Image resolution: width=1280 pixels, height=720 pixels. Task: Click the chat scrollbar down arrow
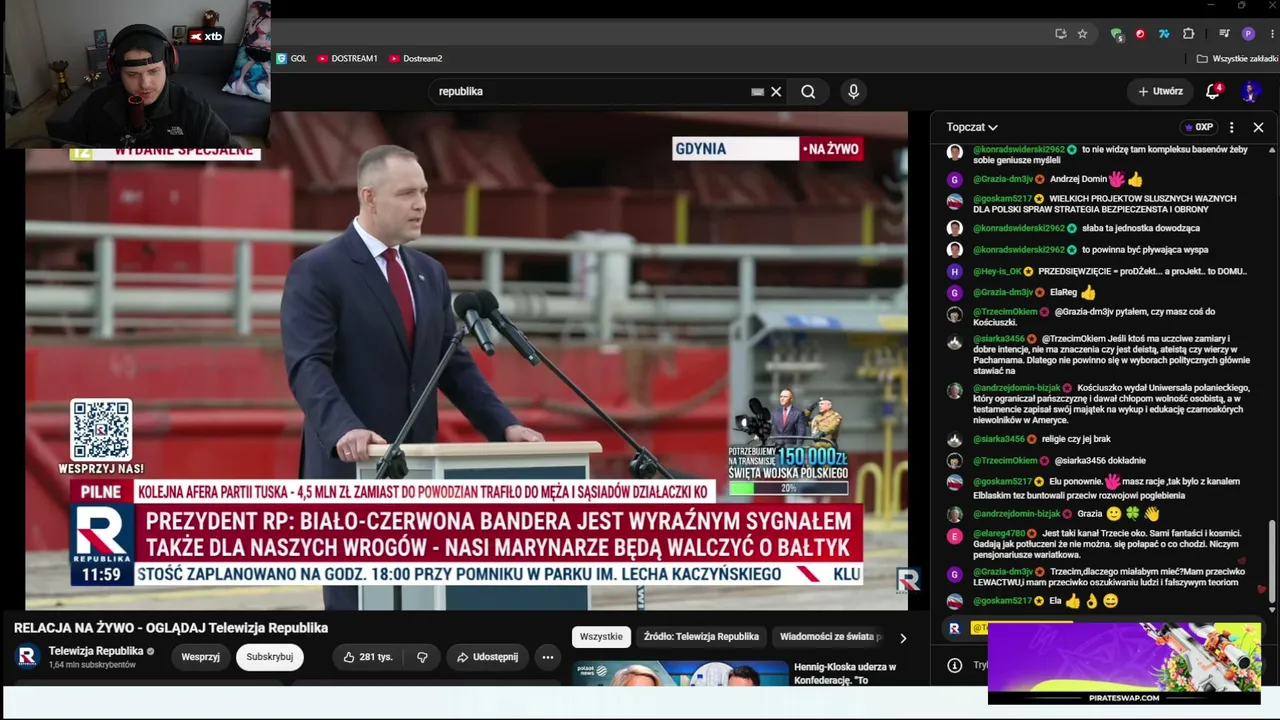click(x=1272, y=609)
